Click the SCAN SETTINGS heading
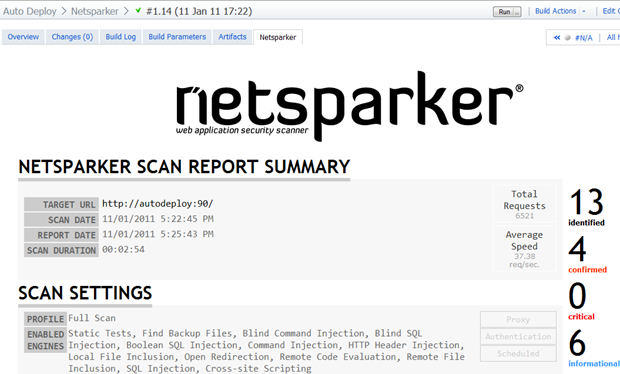Screen dimensions: 620x374 tap(85, 293)
